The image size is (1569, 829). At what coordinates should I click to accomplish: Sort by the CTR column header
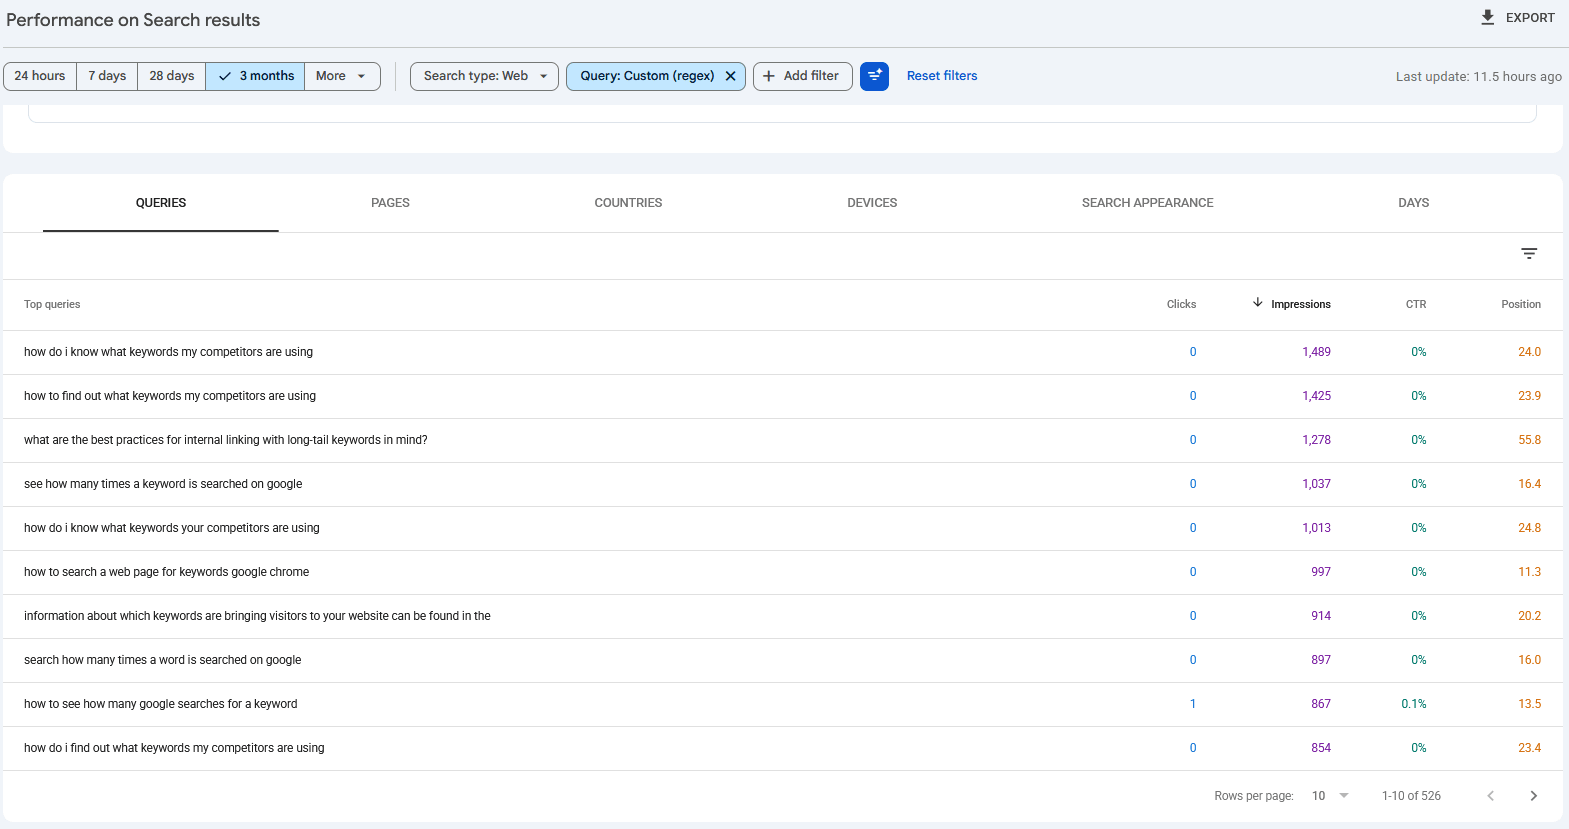pos(1416,304)
